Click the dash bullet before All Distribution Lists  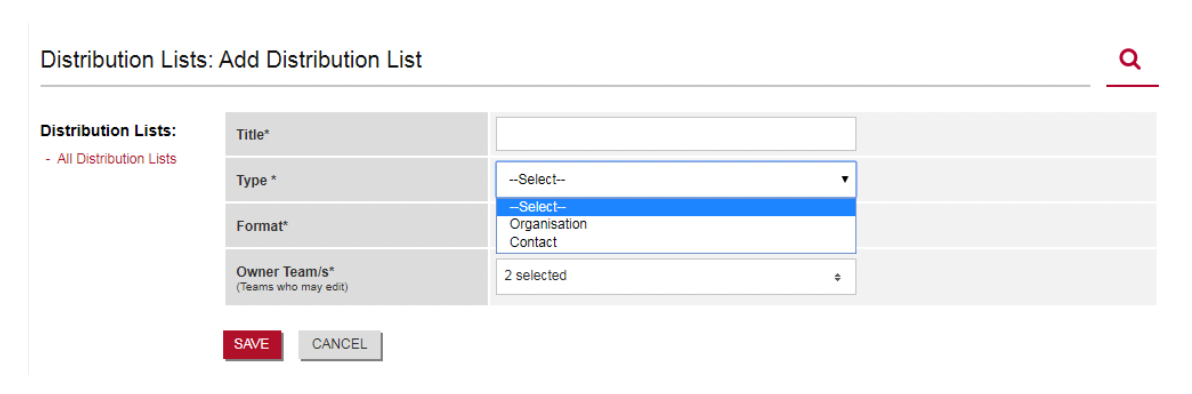pos(48,159)
